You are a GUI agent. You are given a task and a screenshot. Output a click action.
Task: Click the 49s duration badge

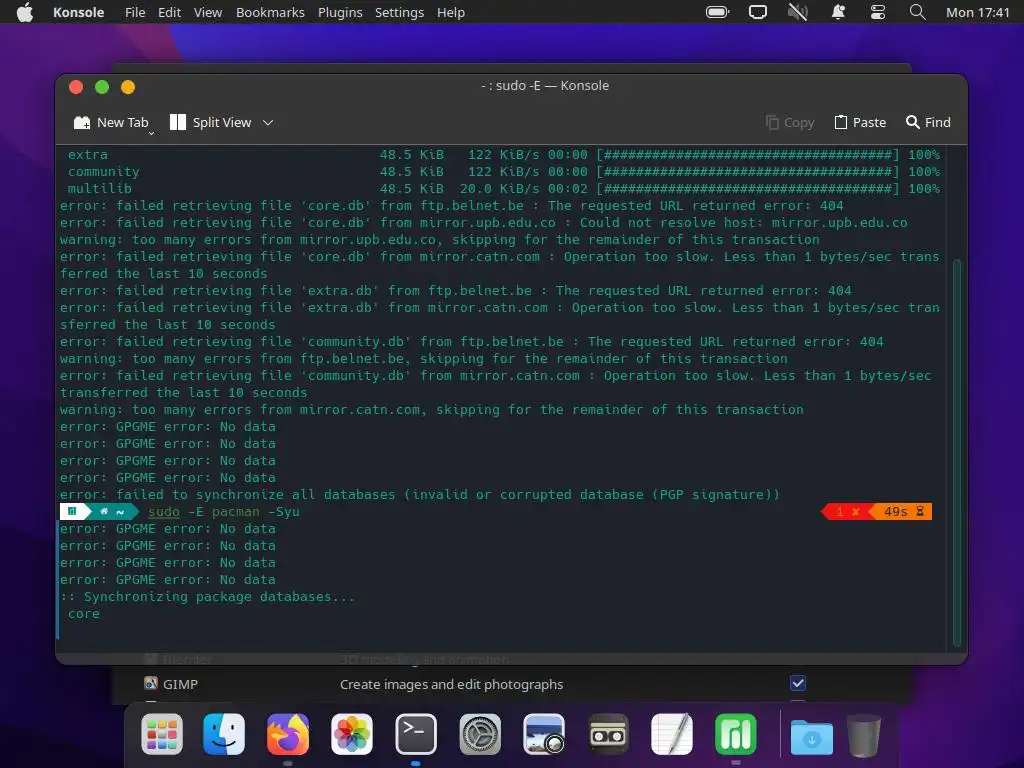[x=903, y=511]
